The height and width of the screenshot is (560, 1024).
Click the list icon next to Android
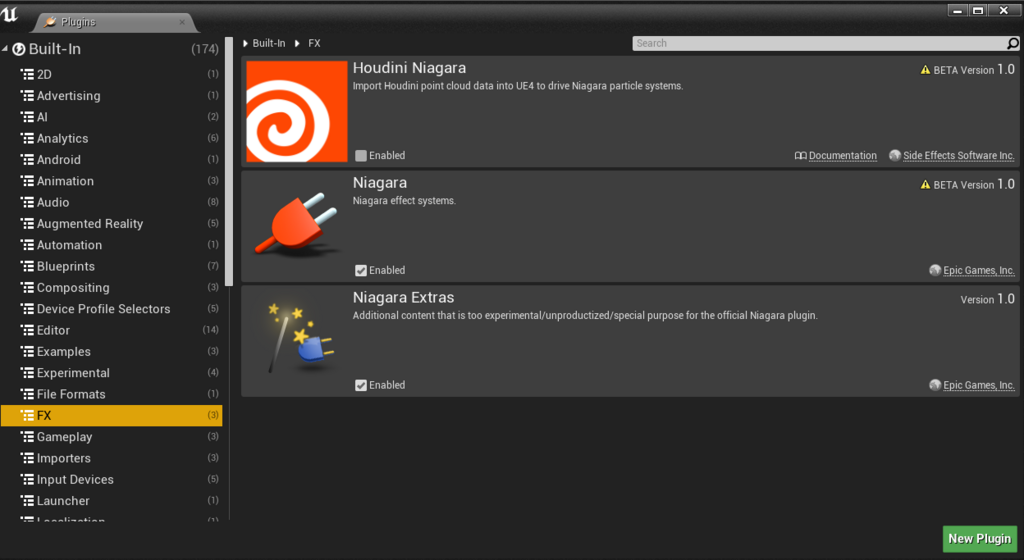click(27, 160)
